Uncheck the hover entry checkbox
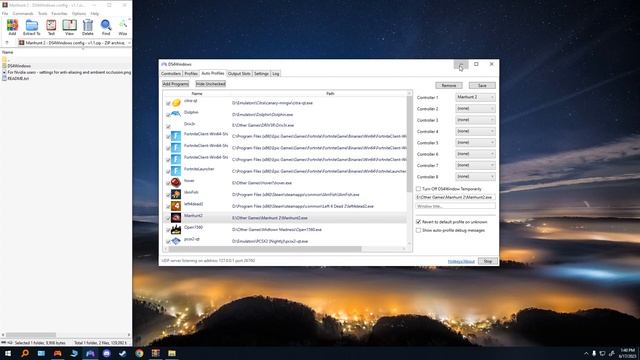 coord(168,183)
